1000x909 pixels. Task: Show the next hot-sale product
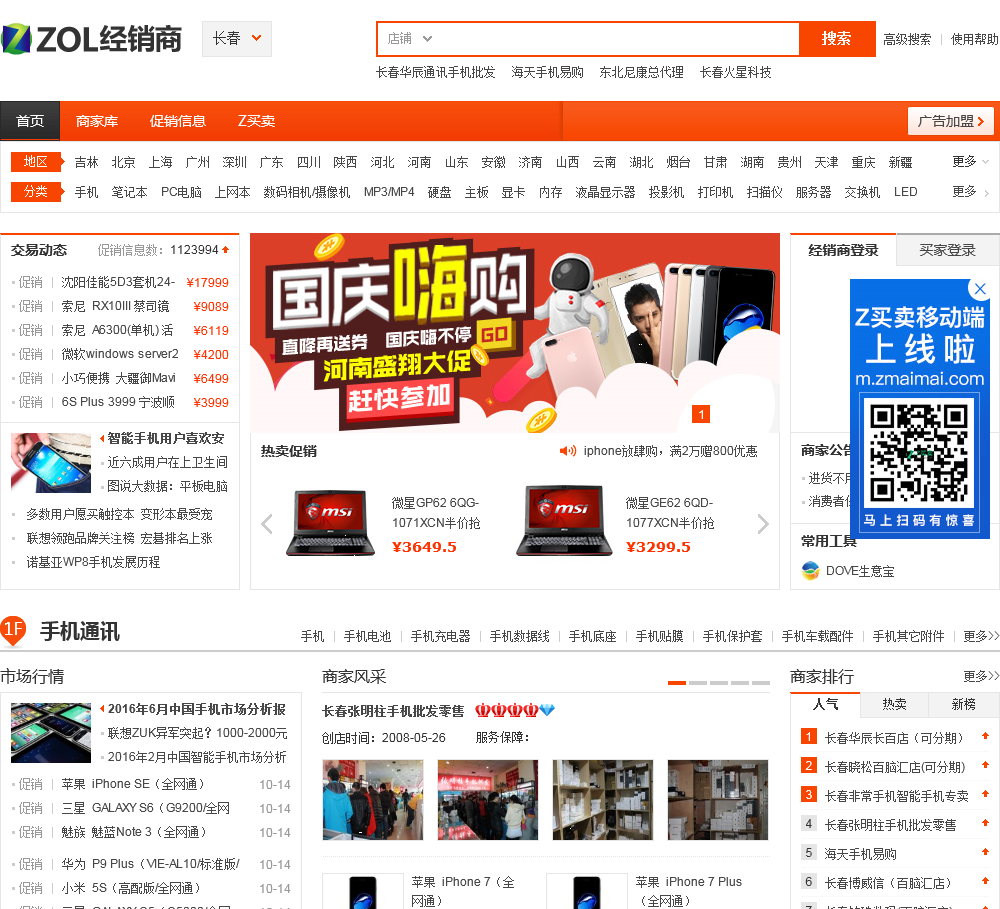pos(763,524)
